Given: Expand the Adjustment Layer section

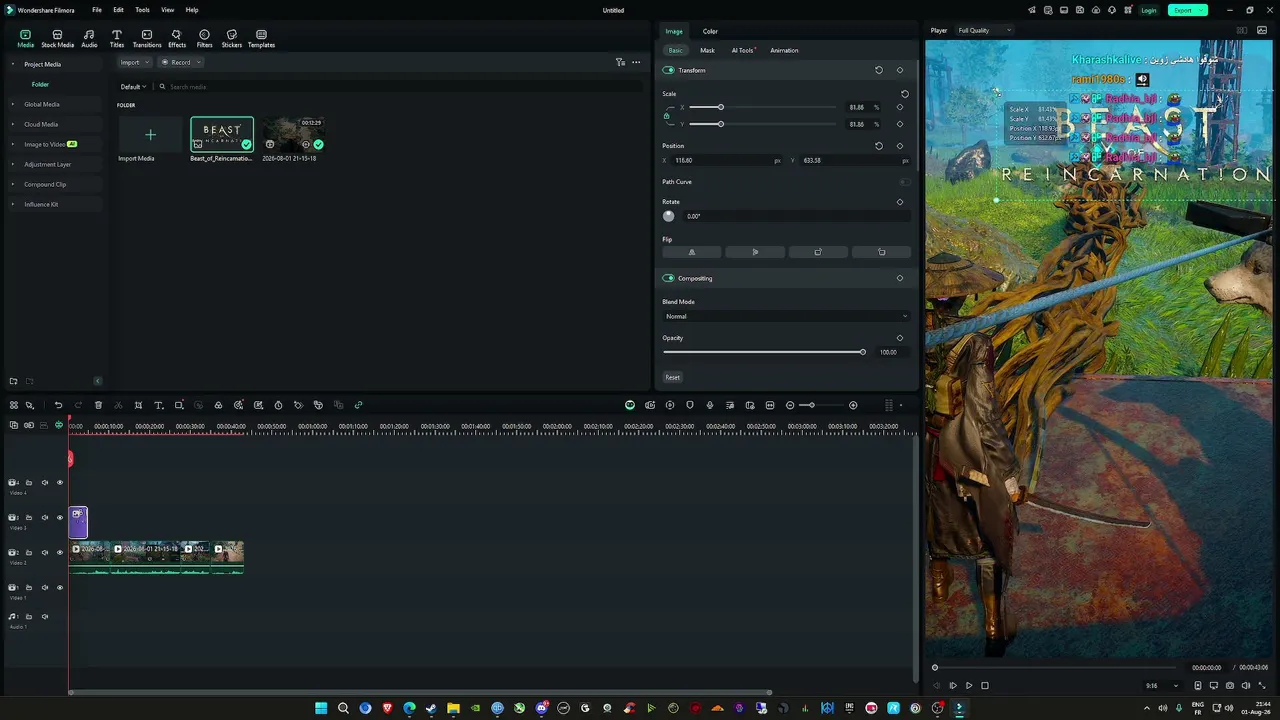Looking at the screenshot, I should (x=13, y=164).
